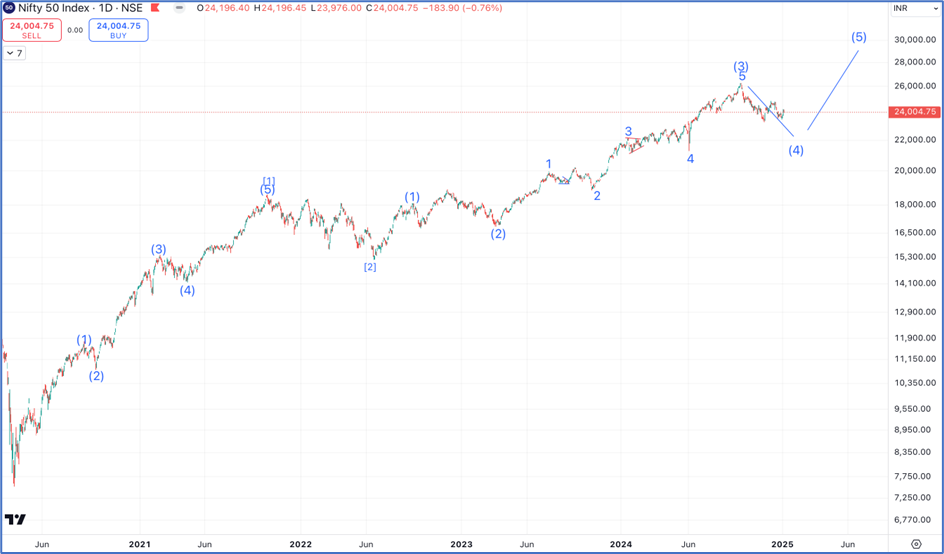Click the 10,350.00 price axis label
This screenshot has width=944, height=554.
pyautogui.click(x=914, y=383)
